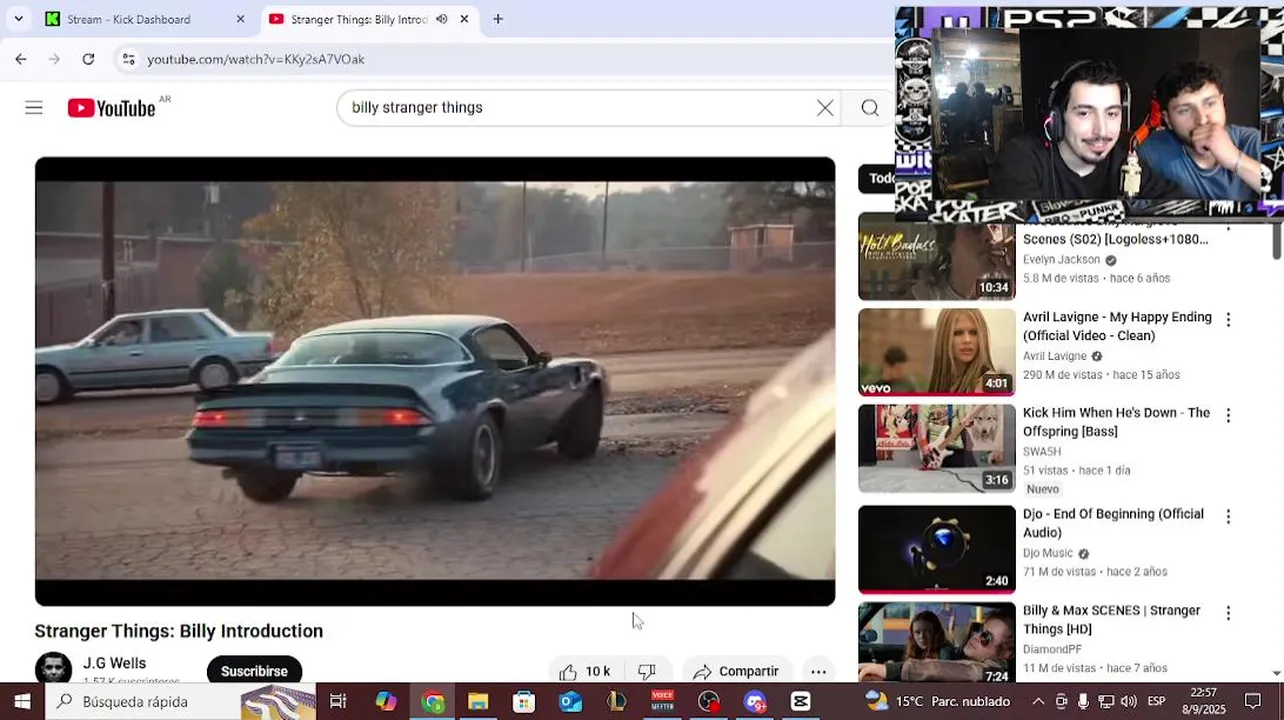Subscribe using the Suscribirse button
The width and height of the screenshot is (1284, 720).
pos(254,671)
